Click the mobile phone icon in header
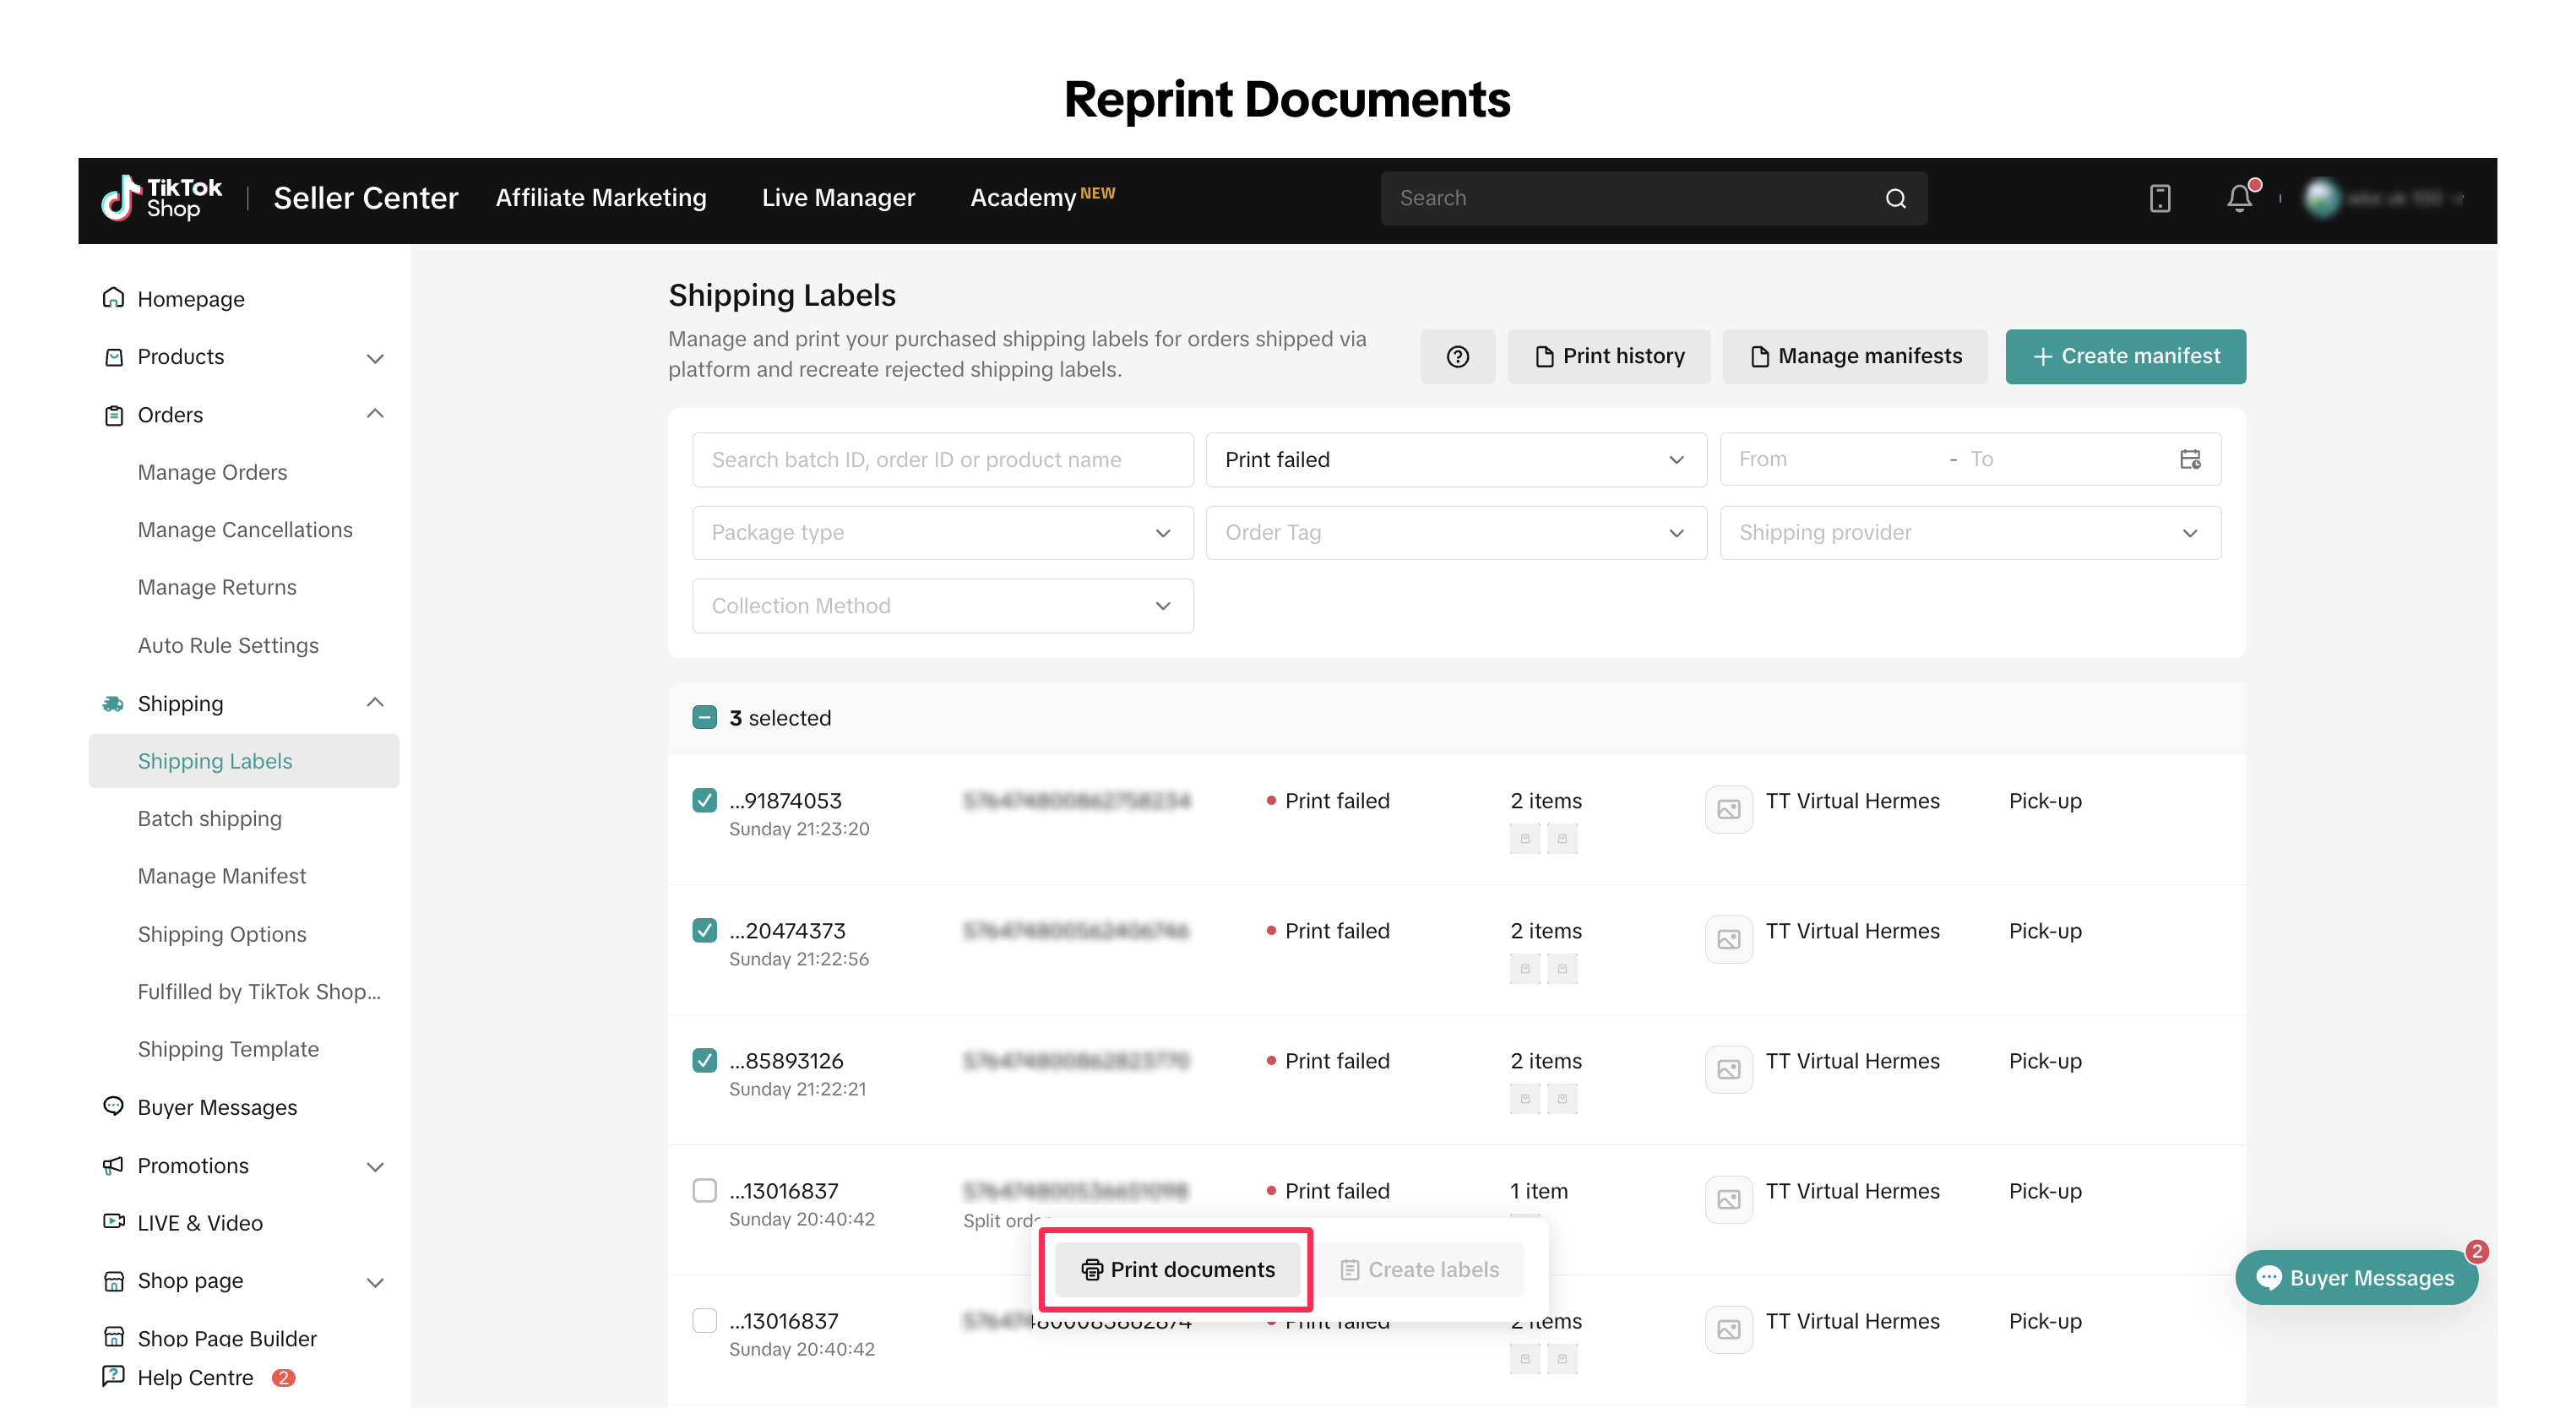 (x=2160, y=198)
